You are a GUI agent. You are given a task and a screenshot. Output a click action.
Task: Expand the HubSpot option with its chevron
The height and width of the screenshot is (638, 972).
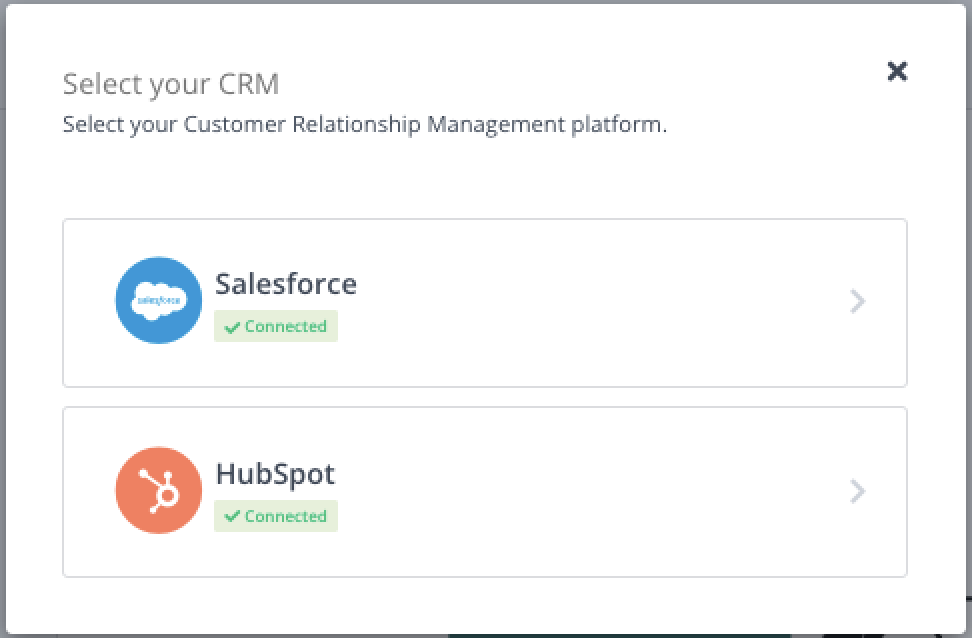[857, 491]
